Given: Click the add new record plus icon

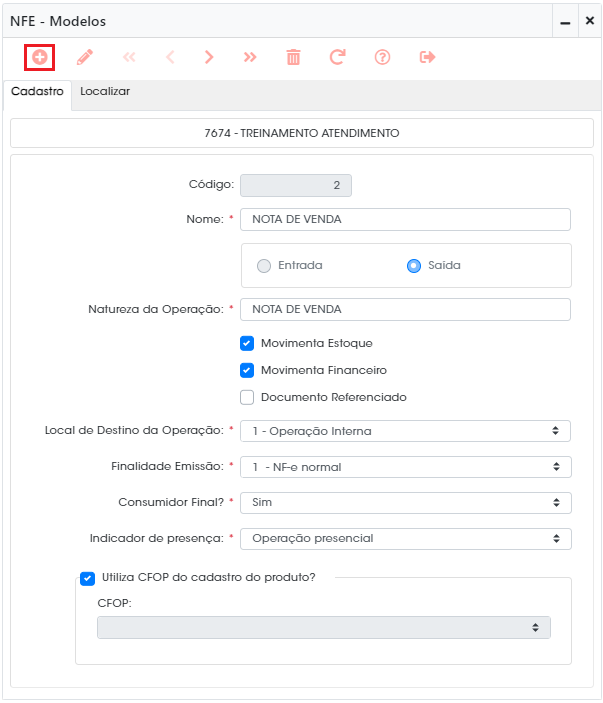Looking at the screenshot, I should 39,57.
